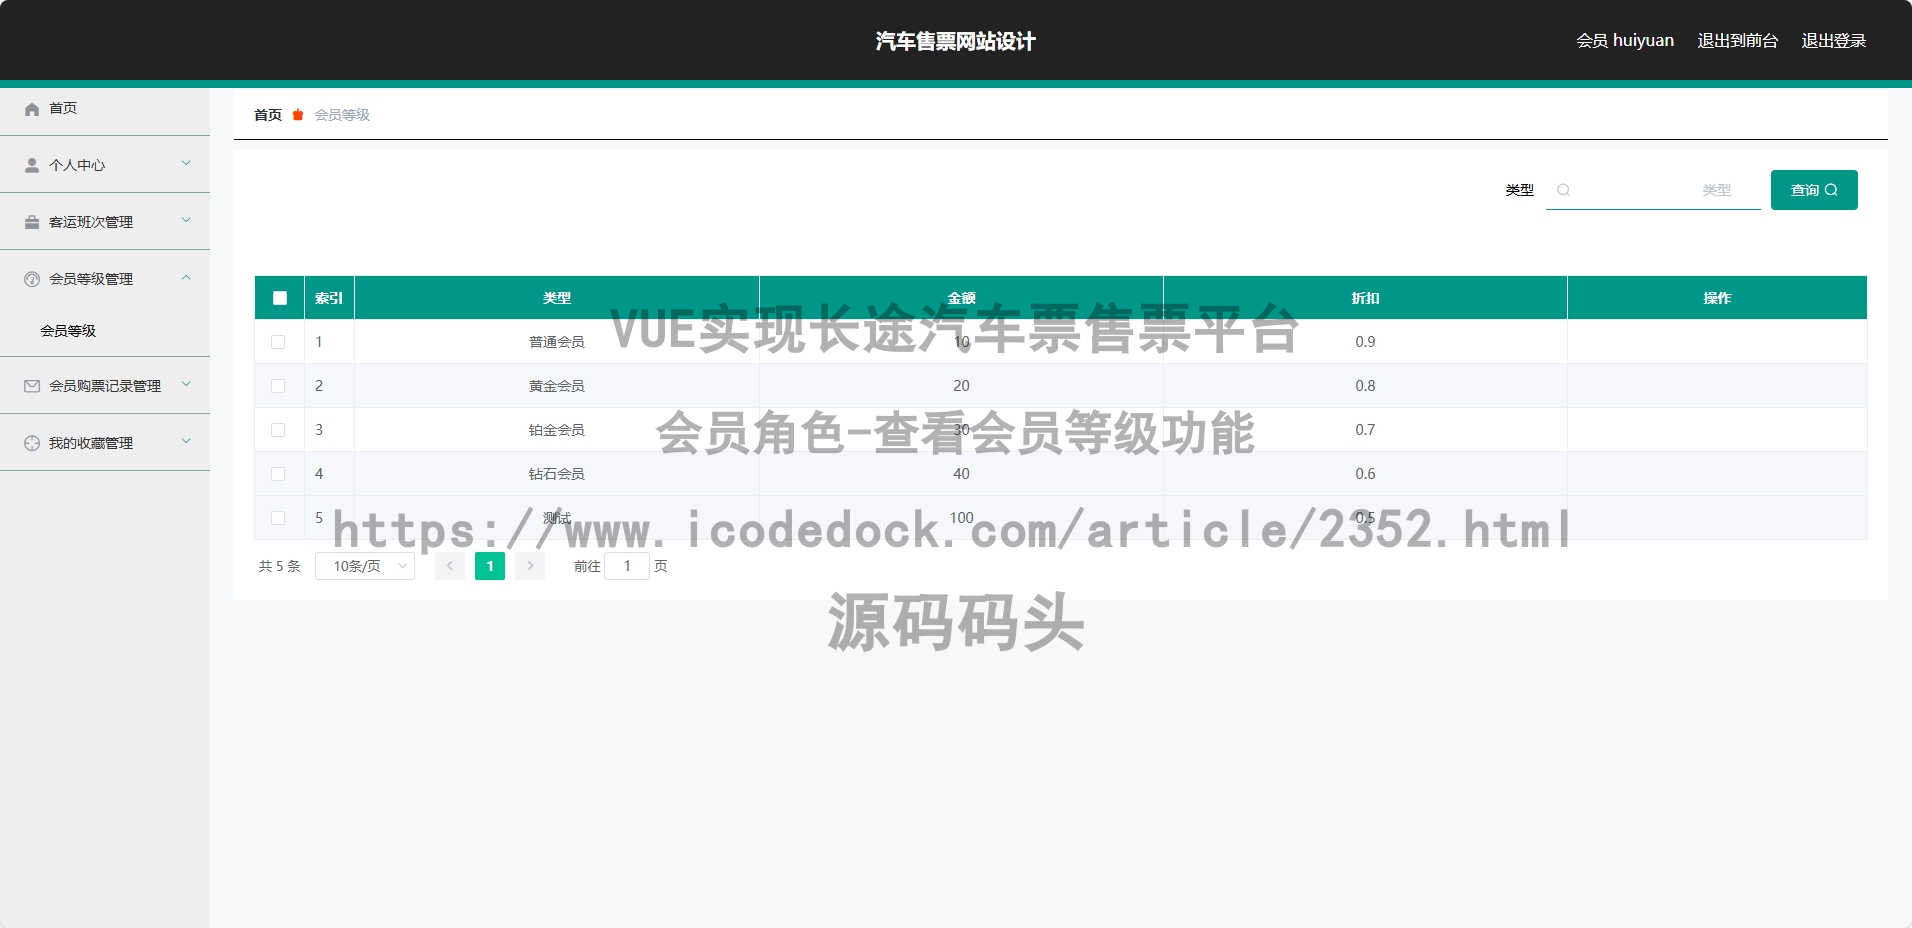Go to the previous page arrow
The height and width of the screenshot is (928, 1912).
450,566
